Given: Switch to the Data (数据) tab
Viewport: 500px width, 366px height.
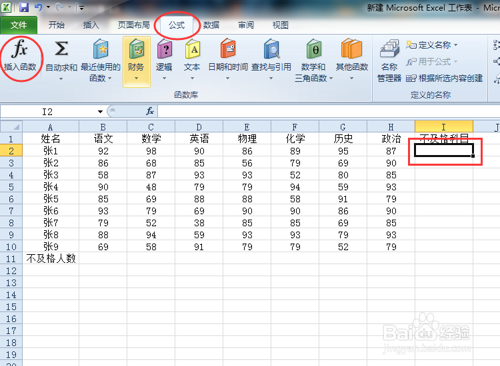Looking at the screenshot, I should coord(211,25).
